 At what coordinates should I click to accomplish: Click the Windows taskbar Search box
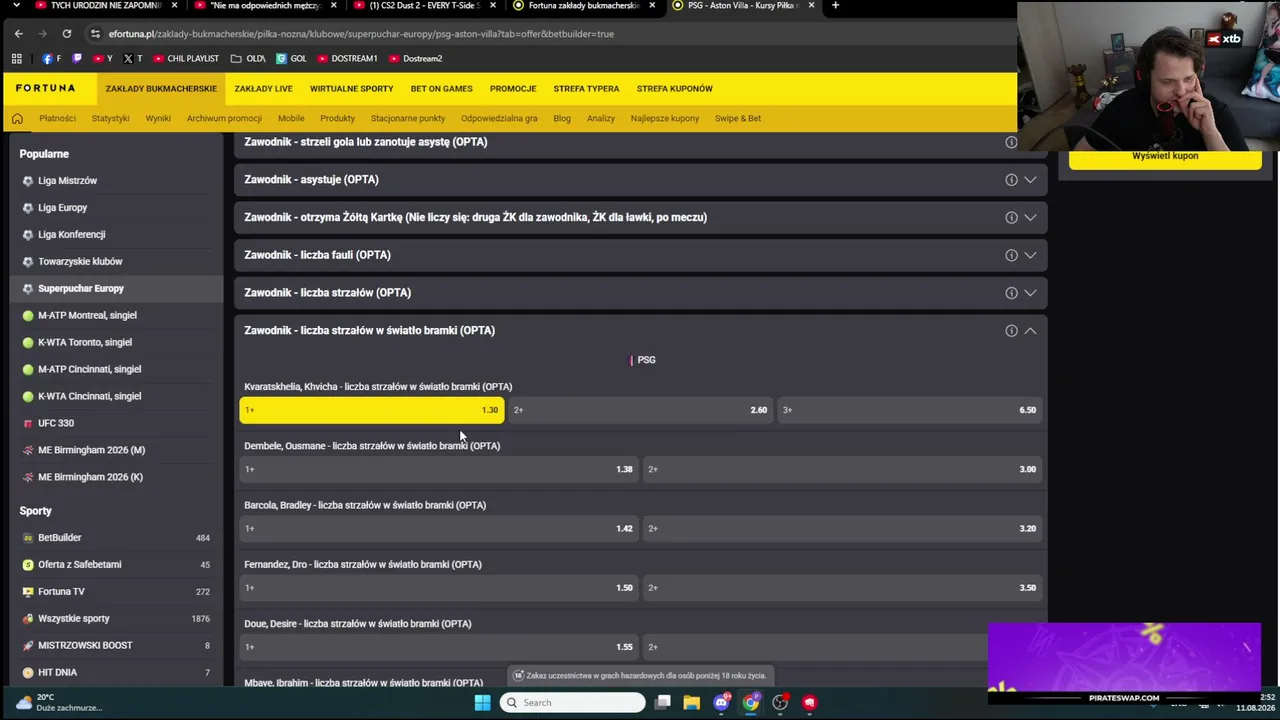tap(573, 702)
